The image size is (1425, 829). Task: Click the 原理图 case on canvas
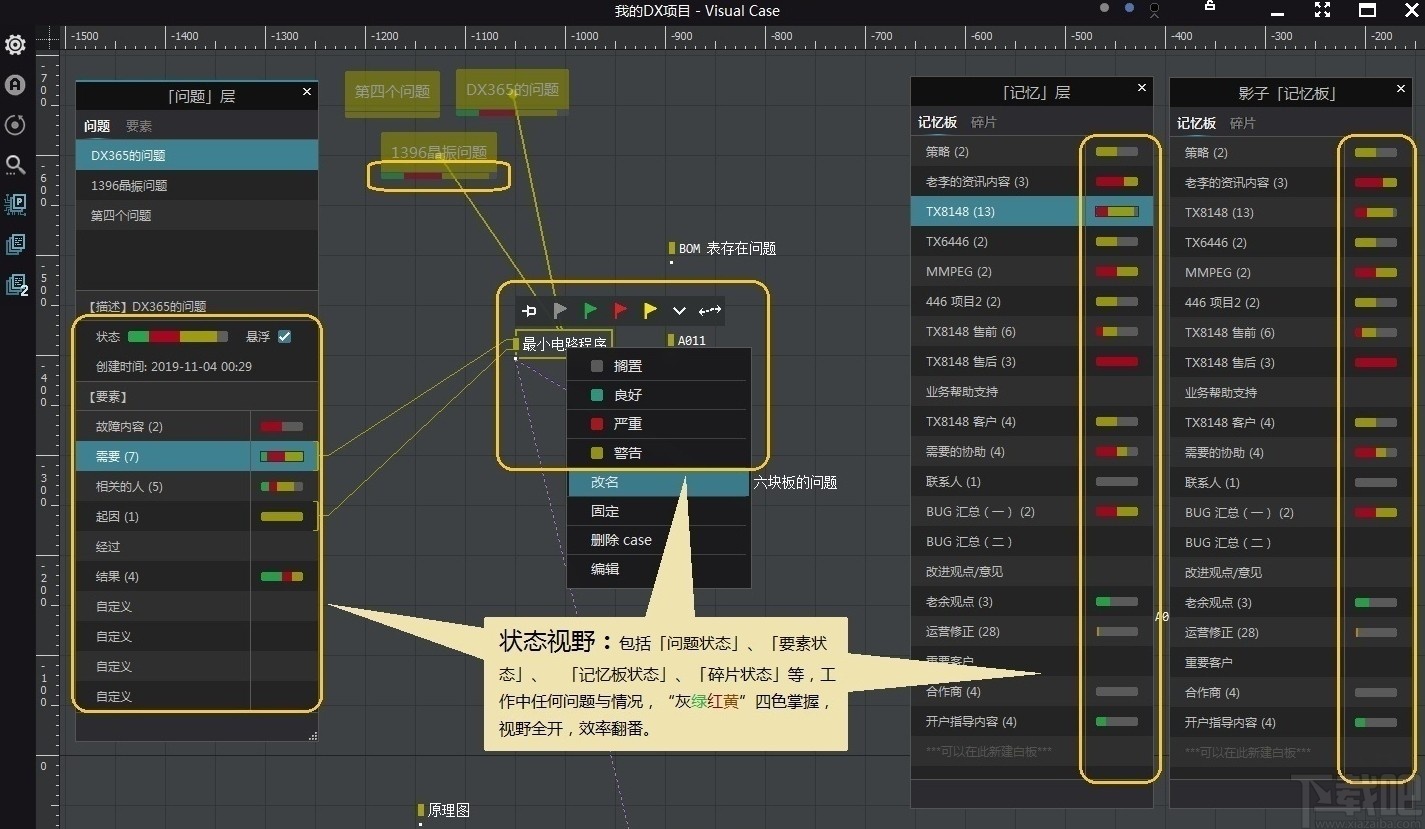(444, 811)
